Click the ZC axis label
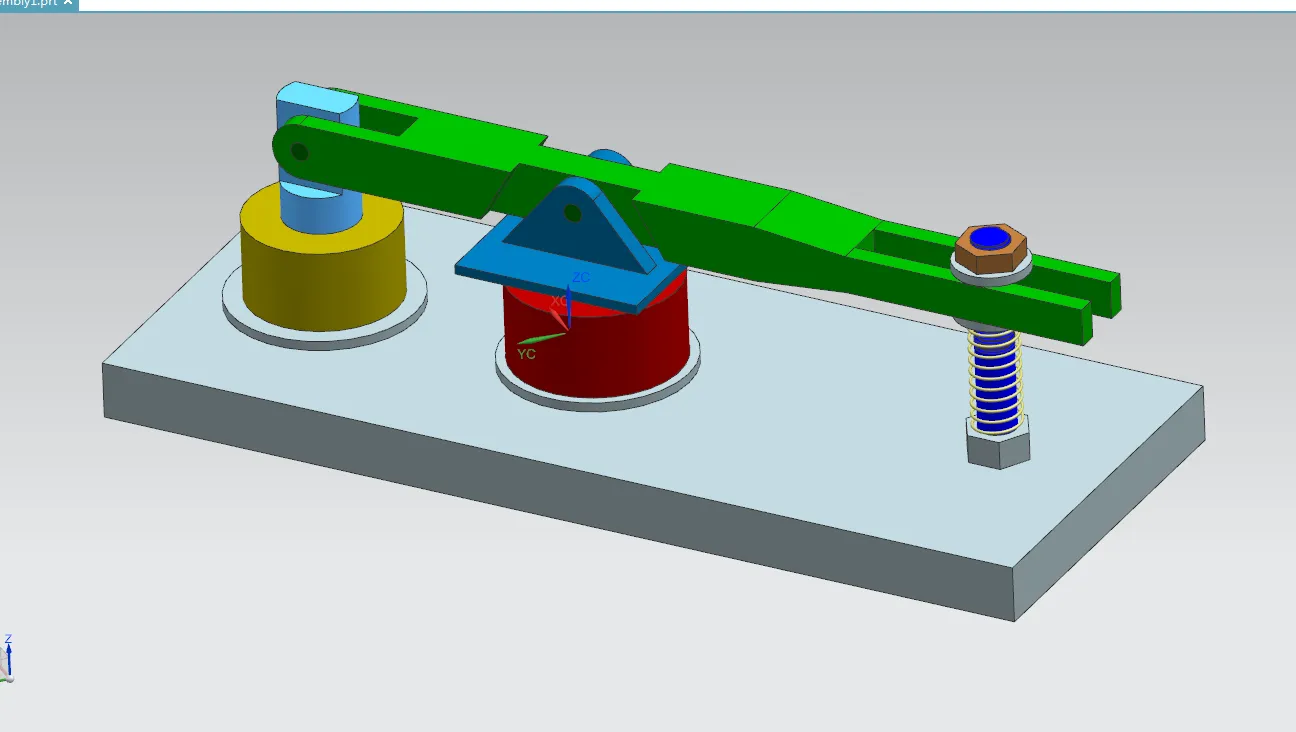 (x=580, y=277)
